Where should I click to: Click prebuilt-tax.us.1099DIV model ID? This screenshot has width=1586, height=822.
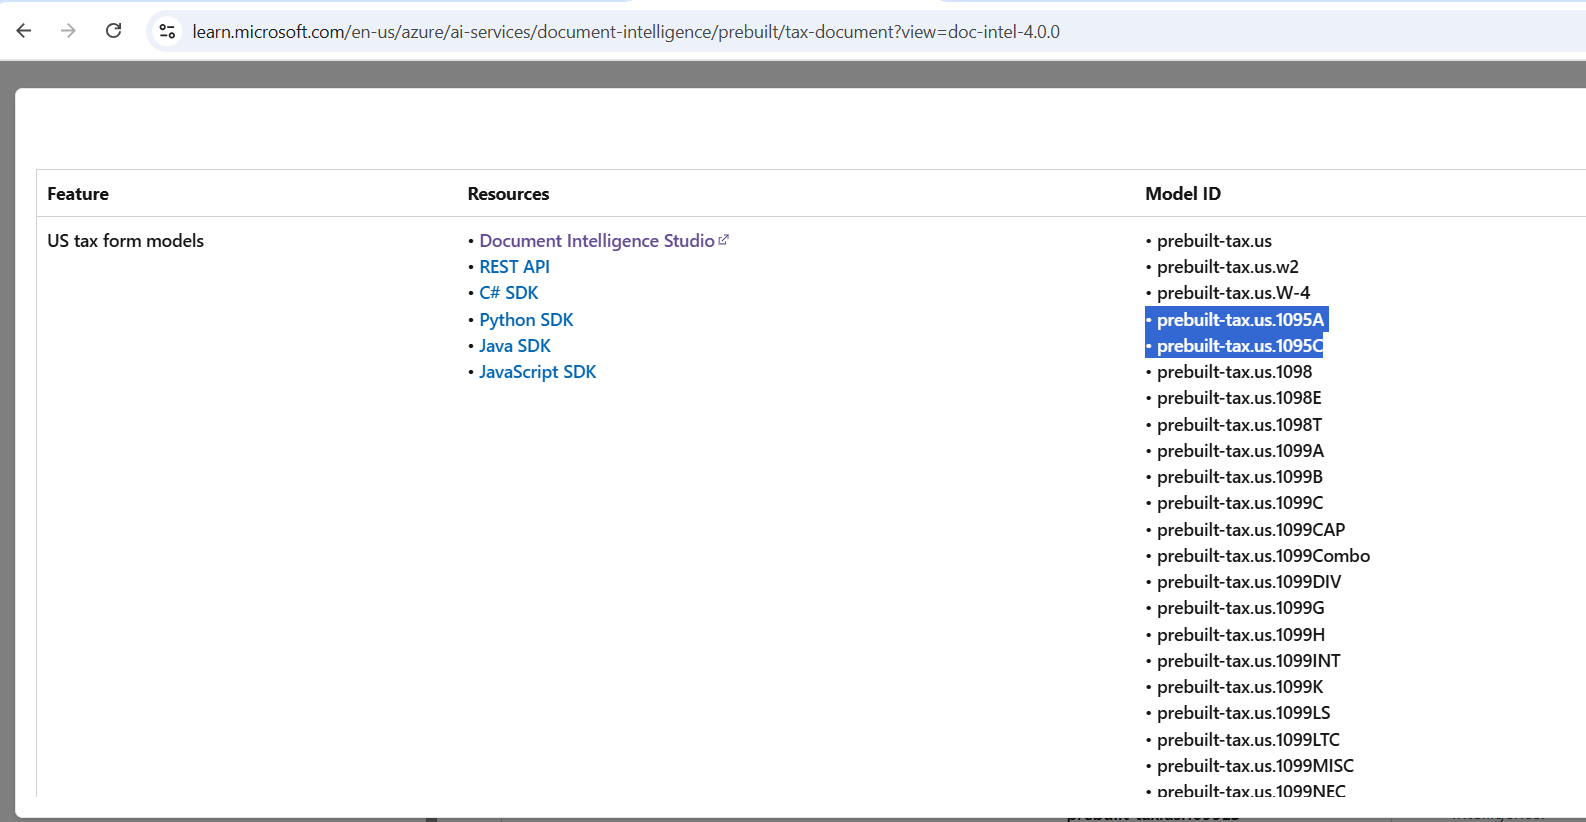[x=1249, y=582]
